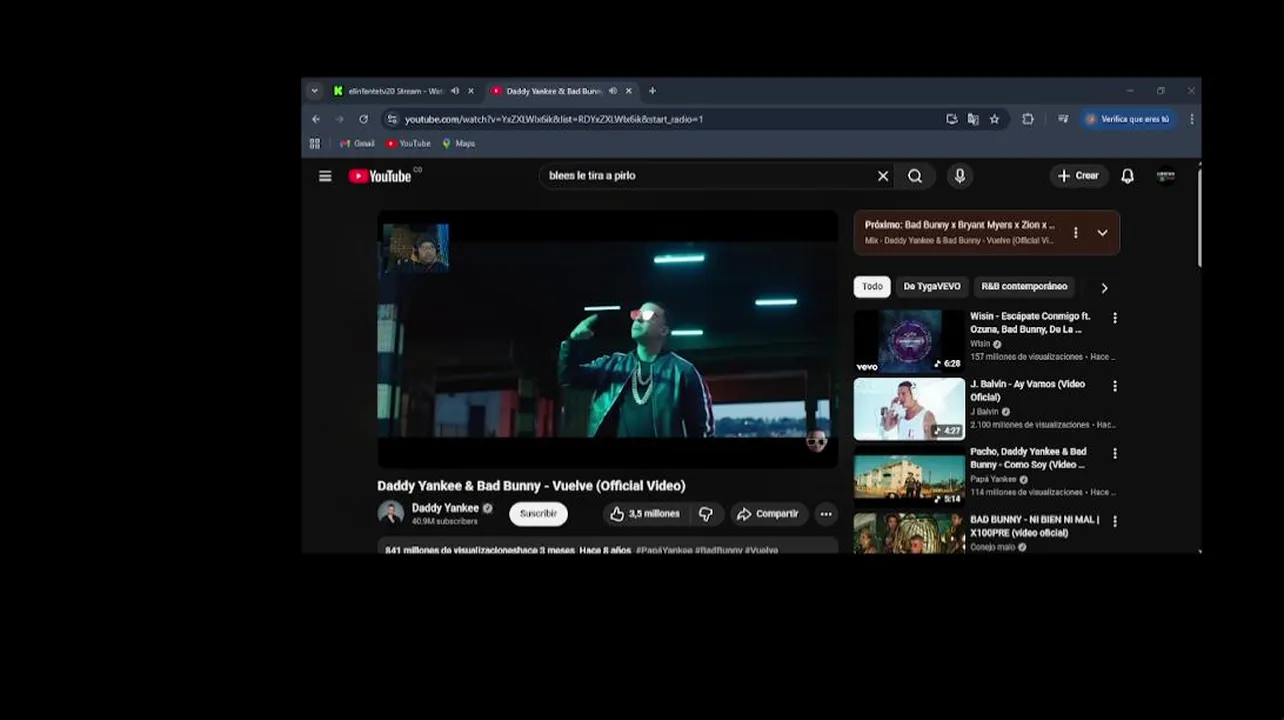
Task: Open options for BAD BUNNY NI BIEN NI MAL
Action: click(x=1115, y=521)
